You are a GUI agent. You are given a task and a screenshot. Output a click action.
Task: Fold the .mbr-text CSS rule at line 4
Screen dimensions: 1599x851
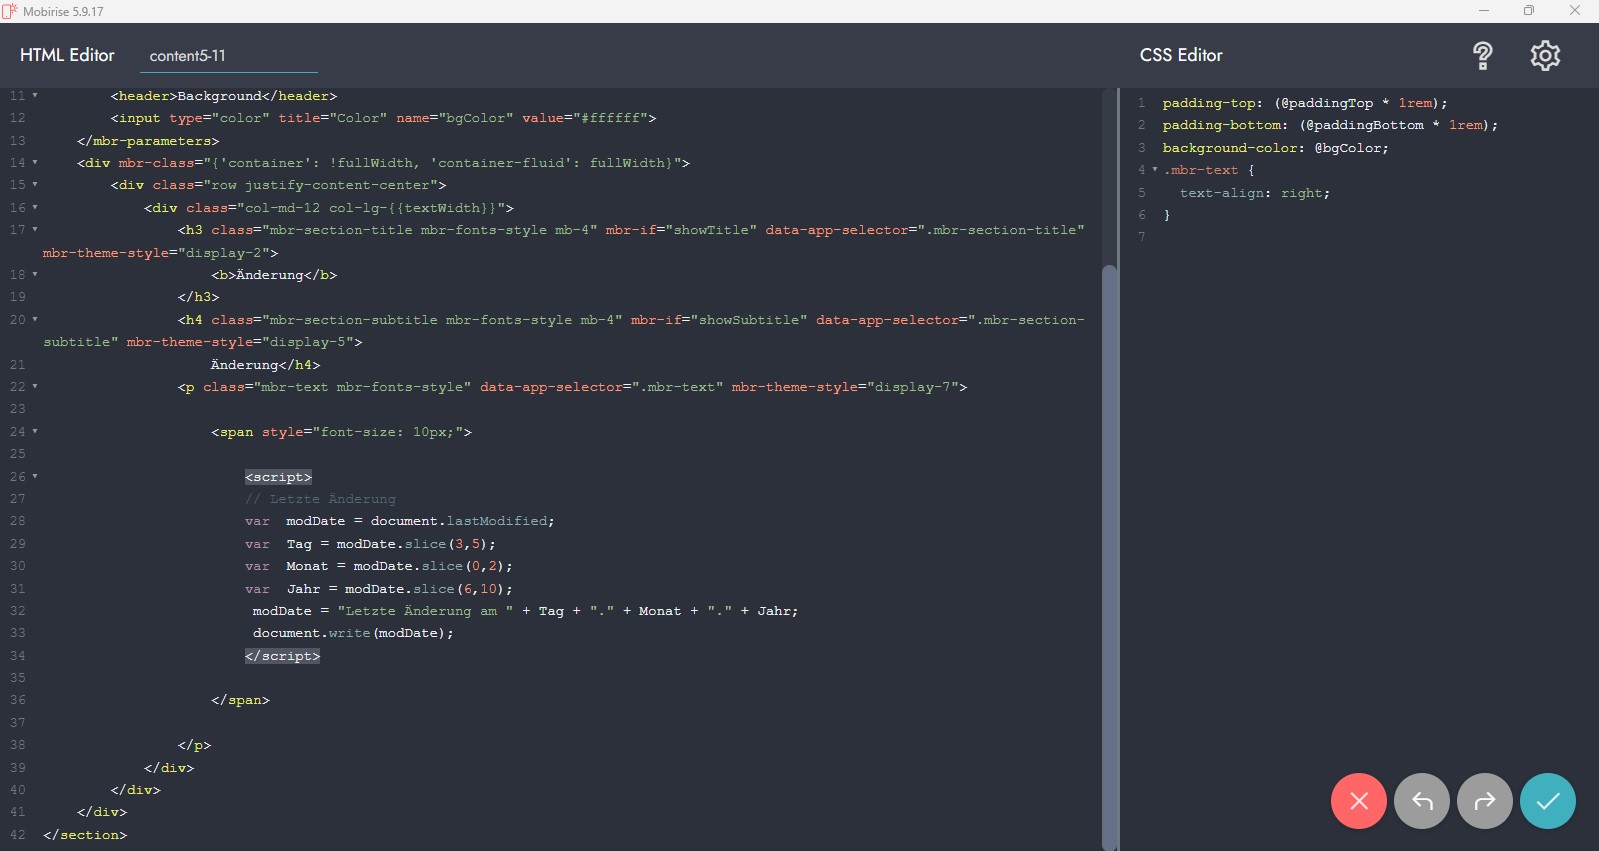point(1155,170)
